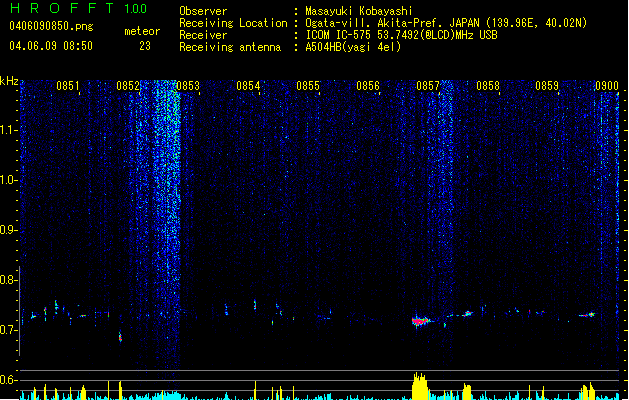Click the 0856 time marker

click(368, 86)
